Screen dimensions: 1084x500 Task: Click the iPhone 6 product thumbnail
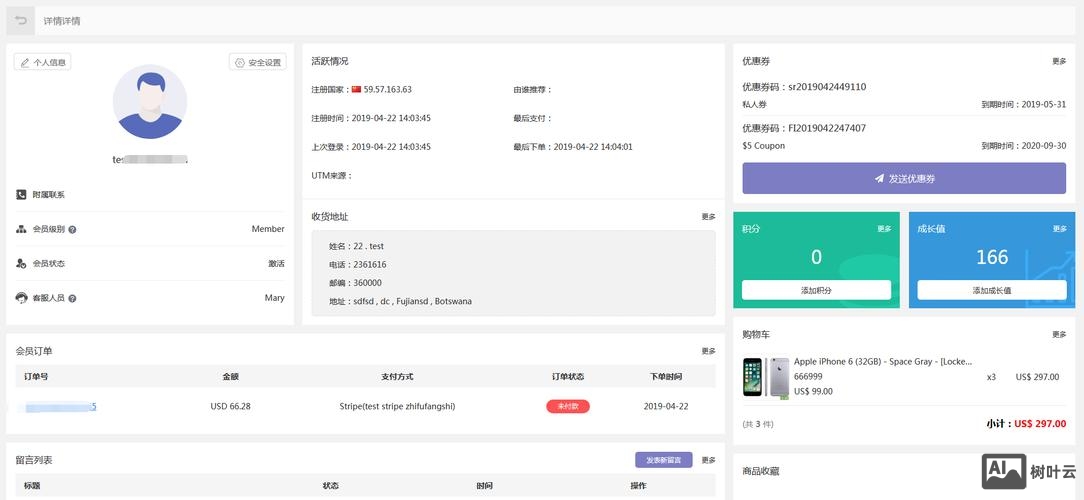tap(766, 377)
